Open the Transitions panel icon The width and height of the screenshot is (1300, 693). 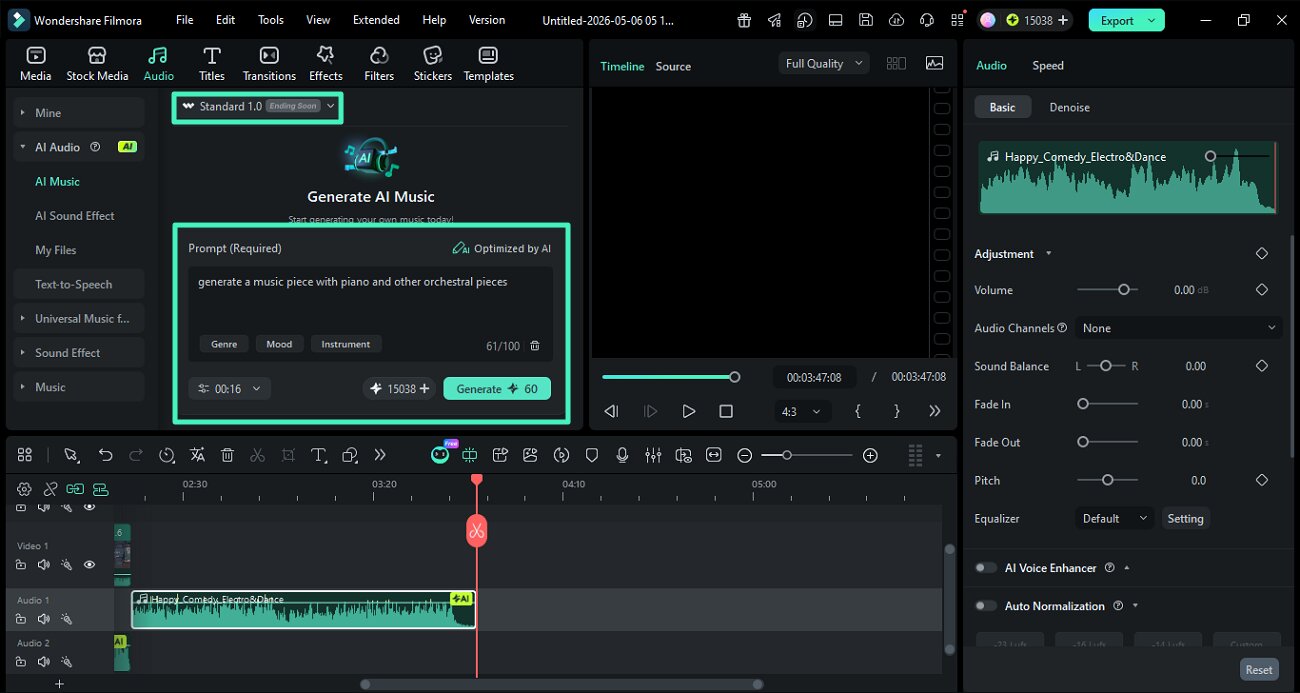pos(269,64)
